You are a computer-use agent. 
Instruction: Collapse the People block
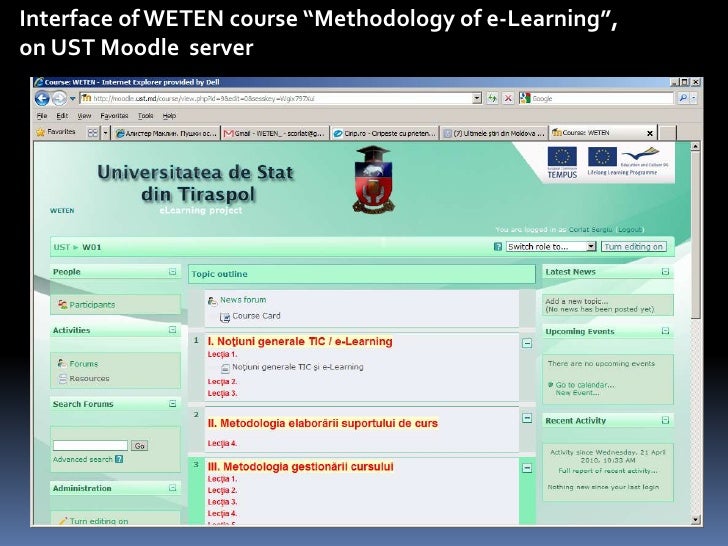(x=172, y=272)
